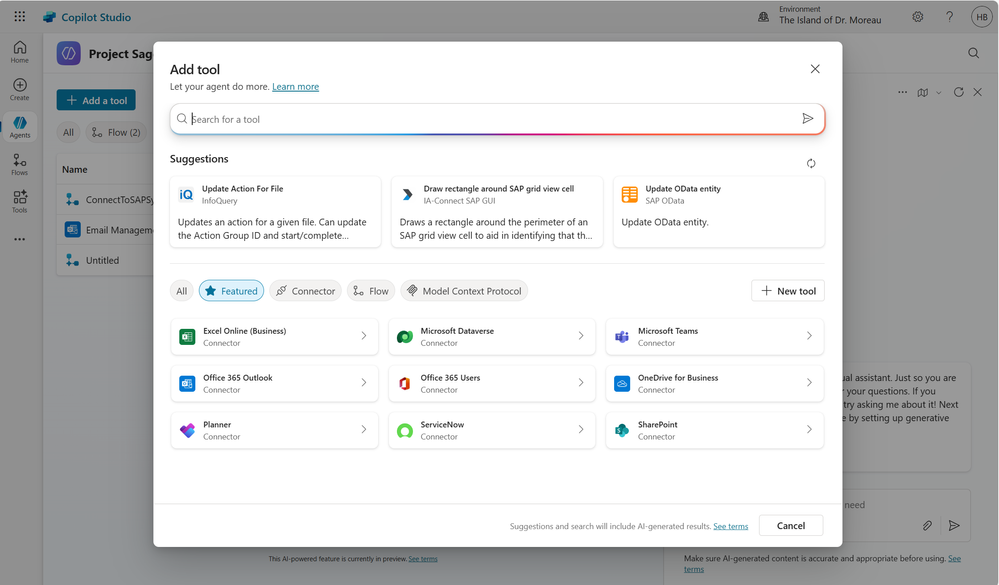Click the InfoQuery iQ suggestion icon
Viewport: 999px width, 585px height.
point(186,194)
